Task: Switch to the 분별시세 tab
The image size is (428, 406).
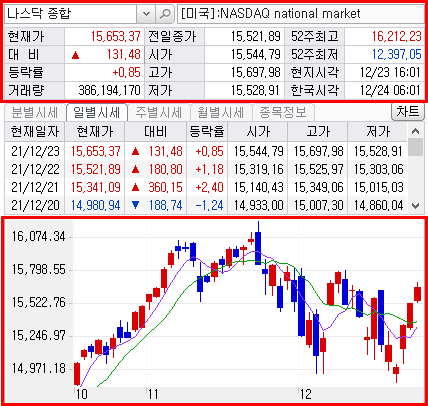Action: coord(35,112)
